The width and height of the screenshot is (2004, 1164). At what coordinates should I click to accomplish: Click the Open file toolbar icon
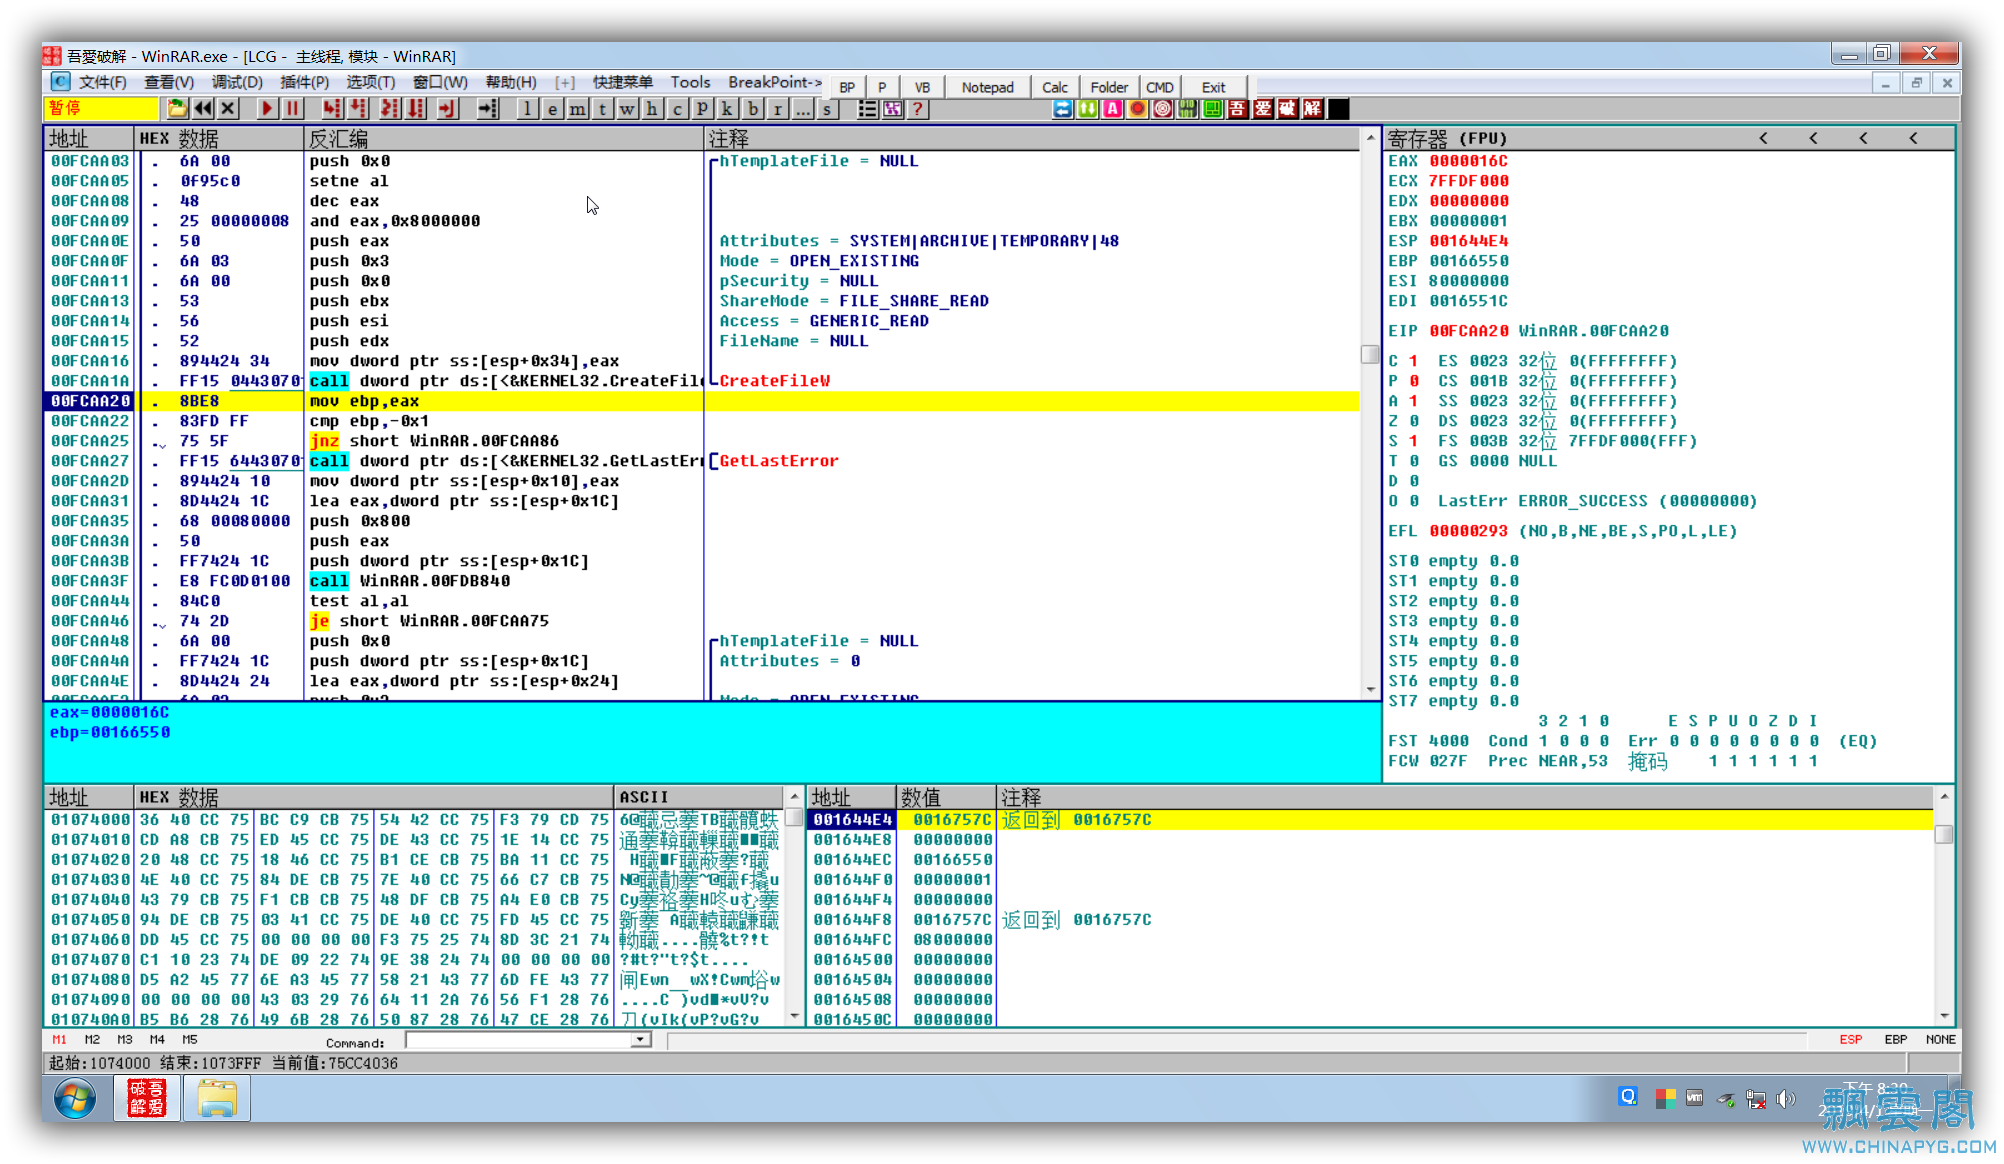(178, 109)
